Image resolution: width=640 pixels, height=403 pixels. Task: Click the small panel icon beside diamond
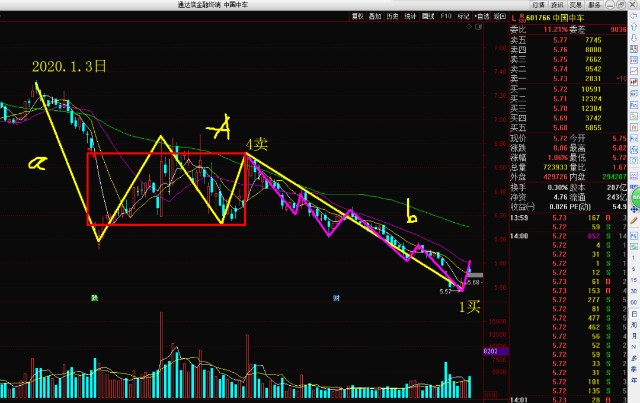[x=478, y=27]
